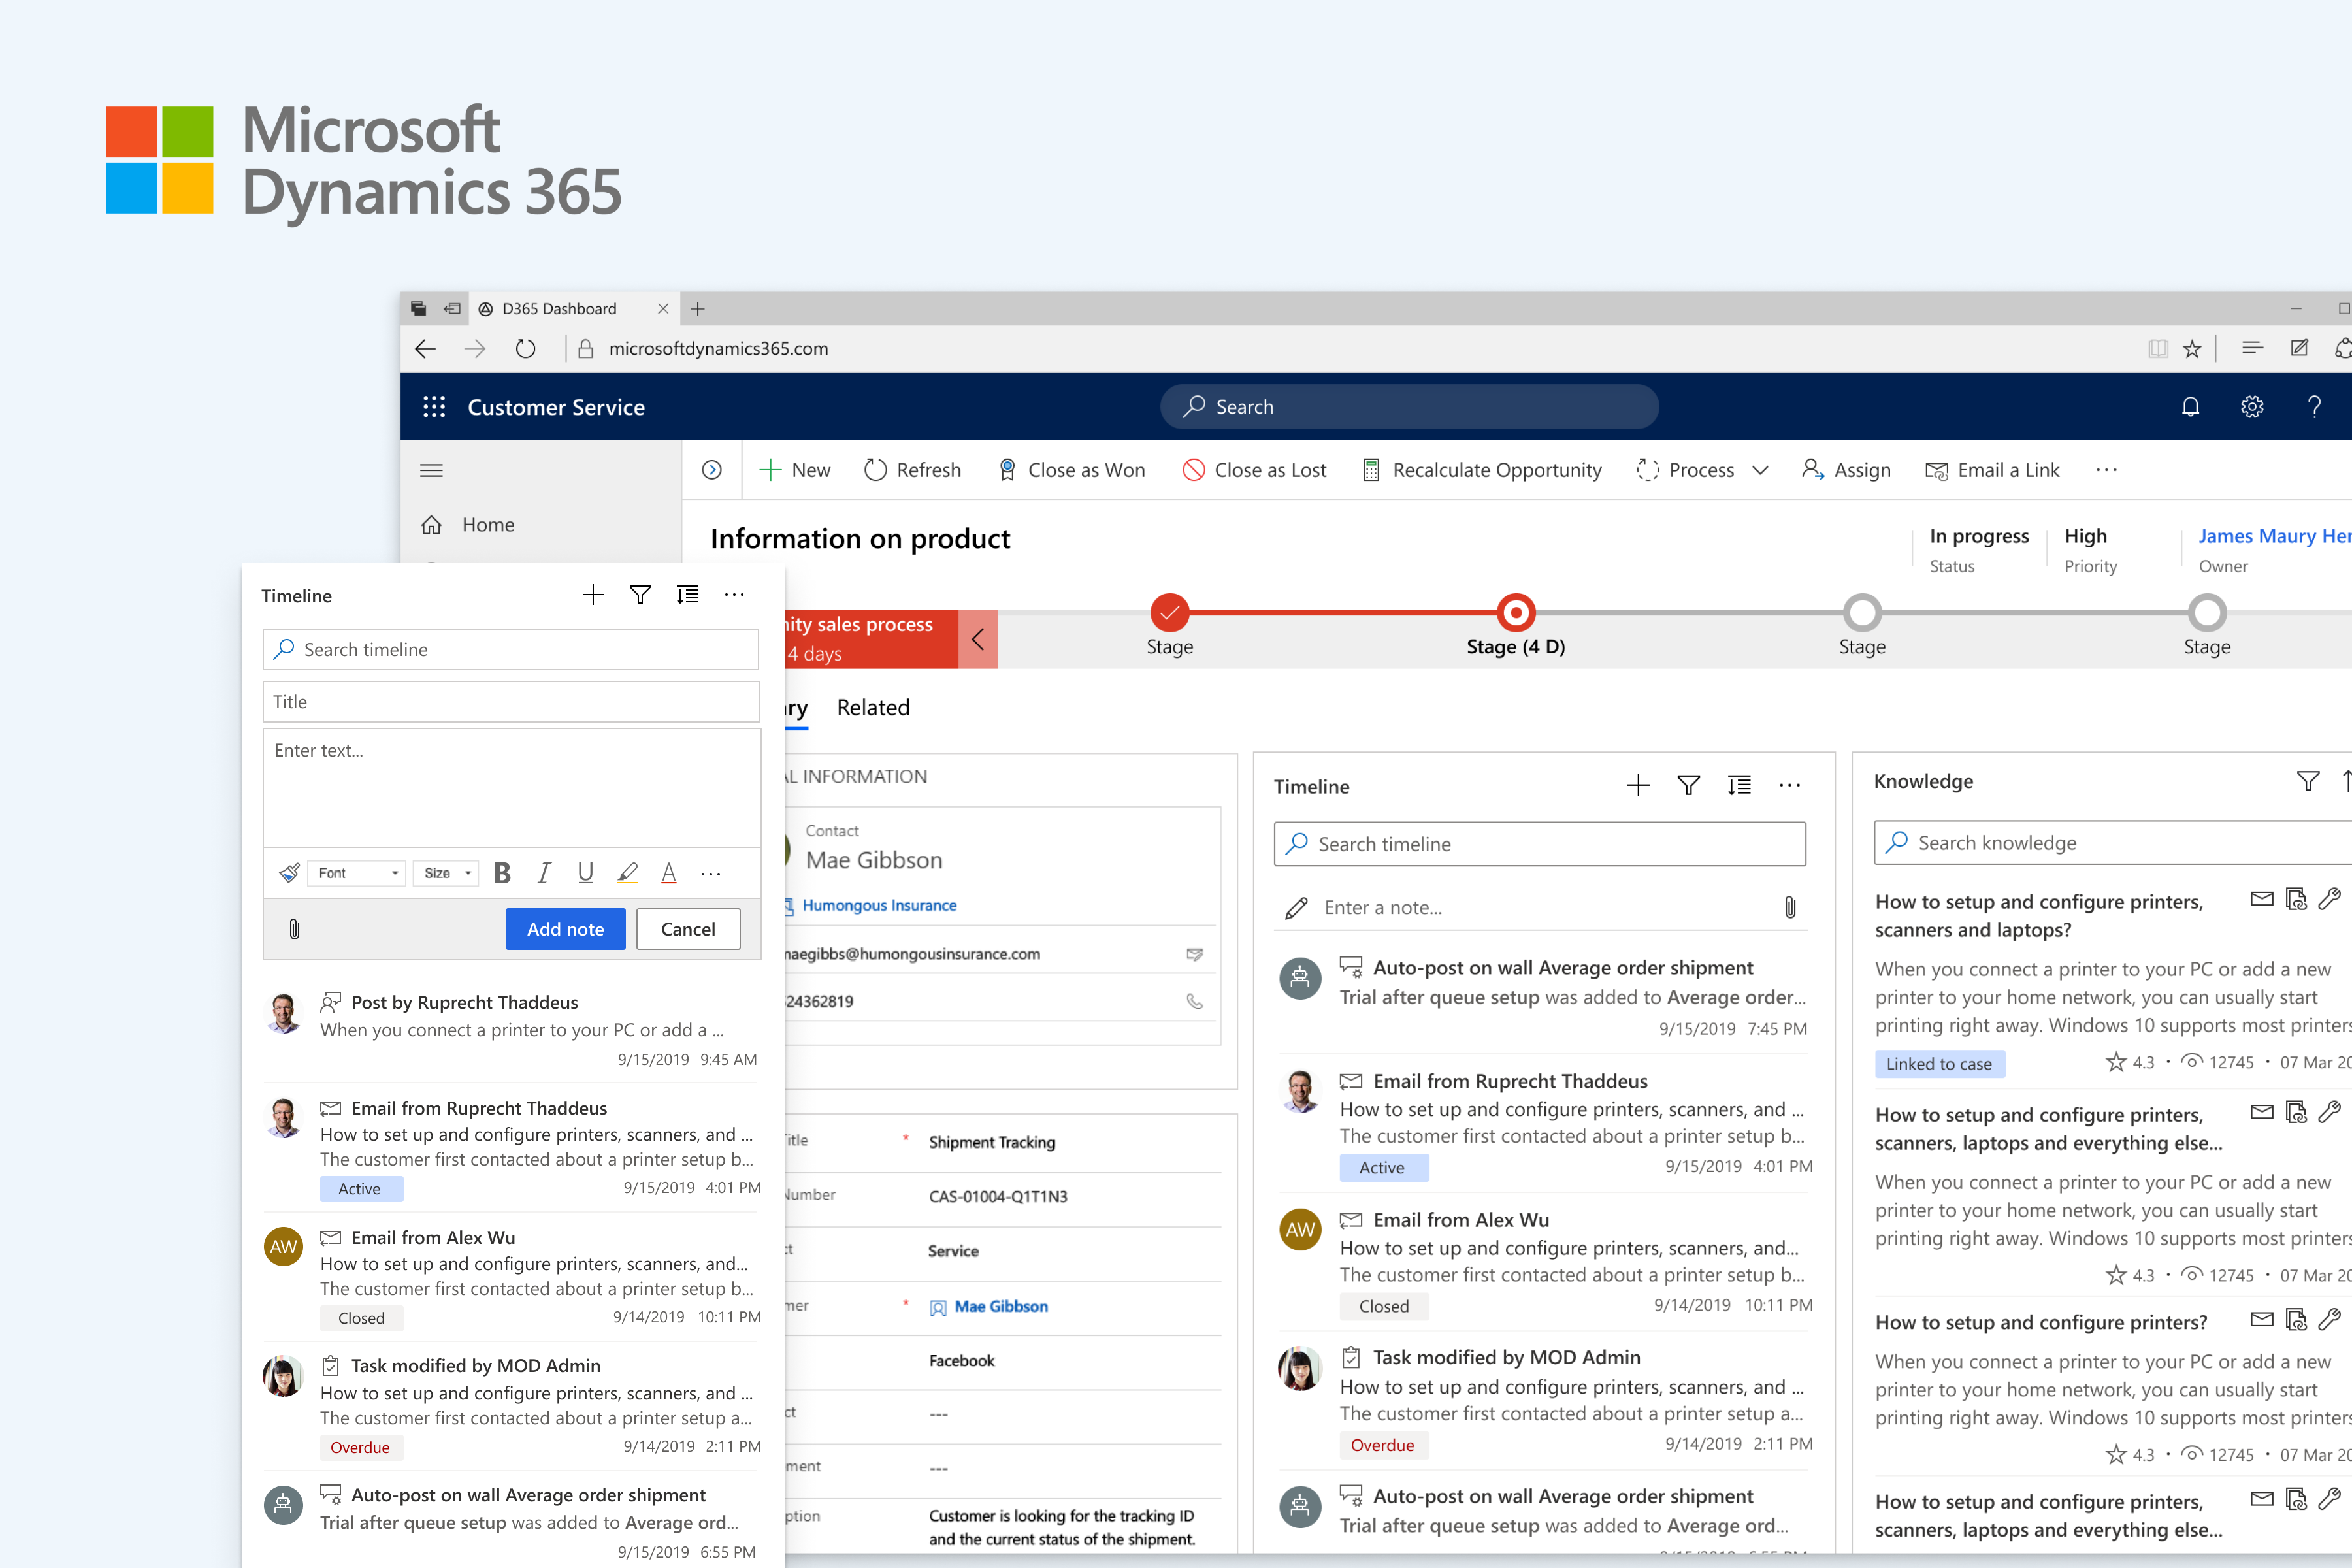Click the app launcher waffle icon
Viewport: 2352px width, 1568px height.
click(x=433, y=407)
